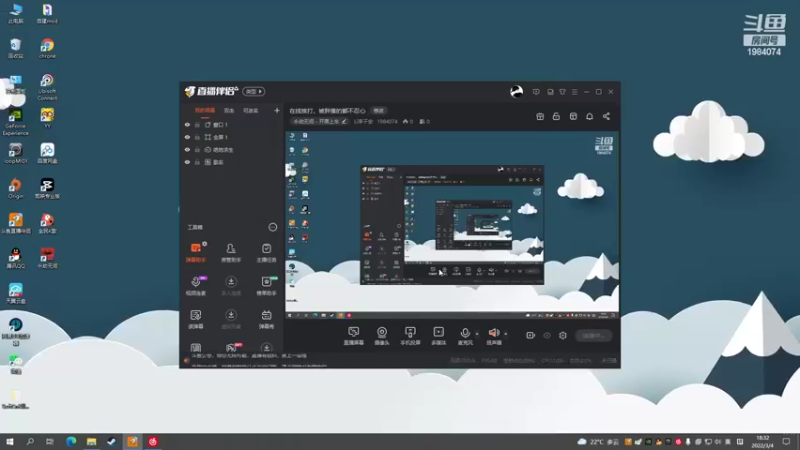
Task: Toggle eye of the last source row
Action: tap(187, 162)
